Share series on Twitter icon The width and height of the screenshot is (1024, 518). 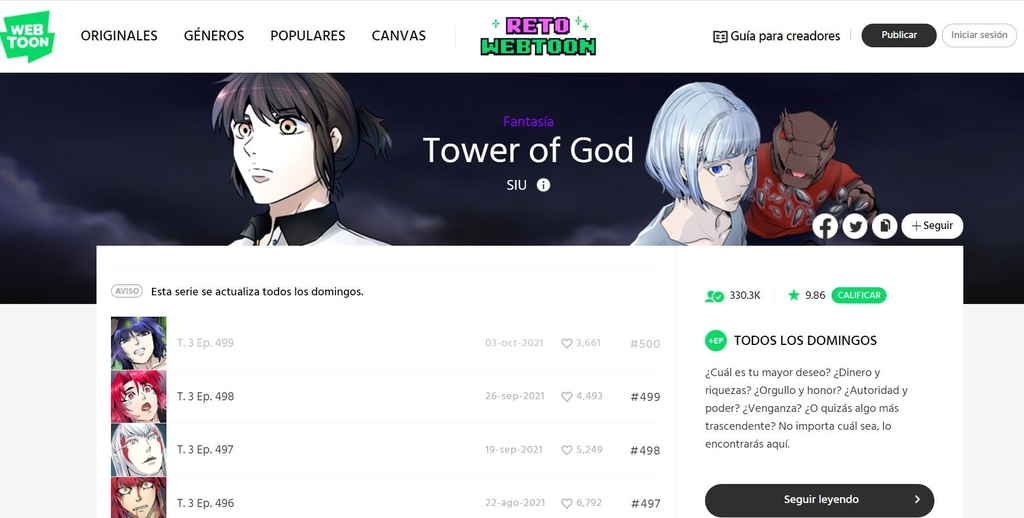855,226
